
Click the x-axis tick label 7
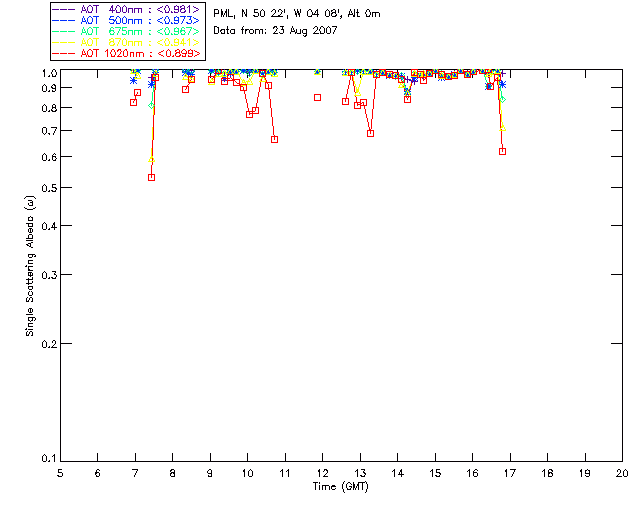(x=135, y=473)
